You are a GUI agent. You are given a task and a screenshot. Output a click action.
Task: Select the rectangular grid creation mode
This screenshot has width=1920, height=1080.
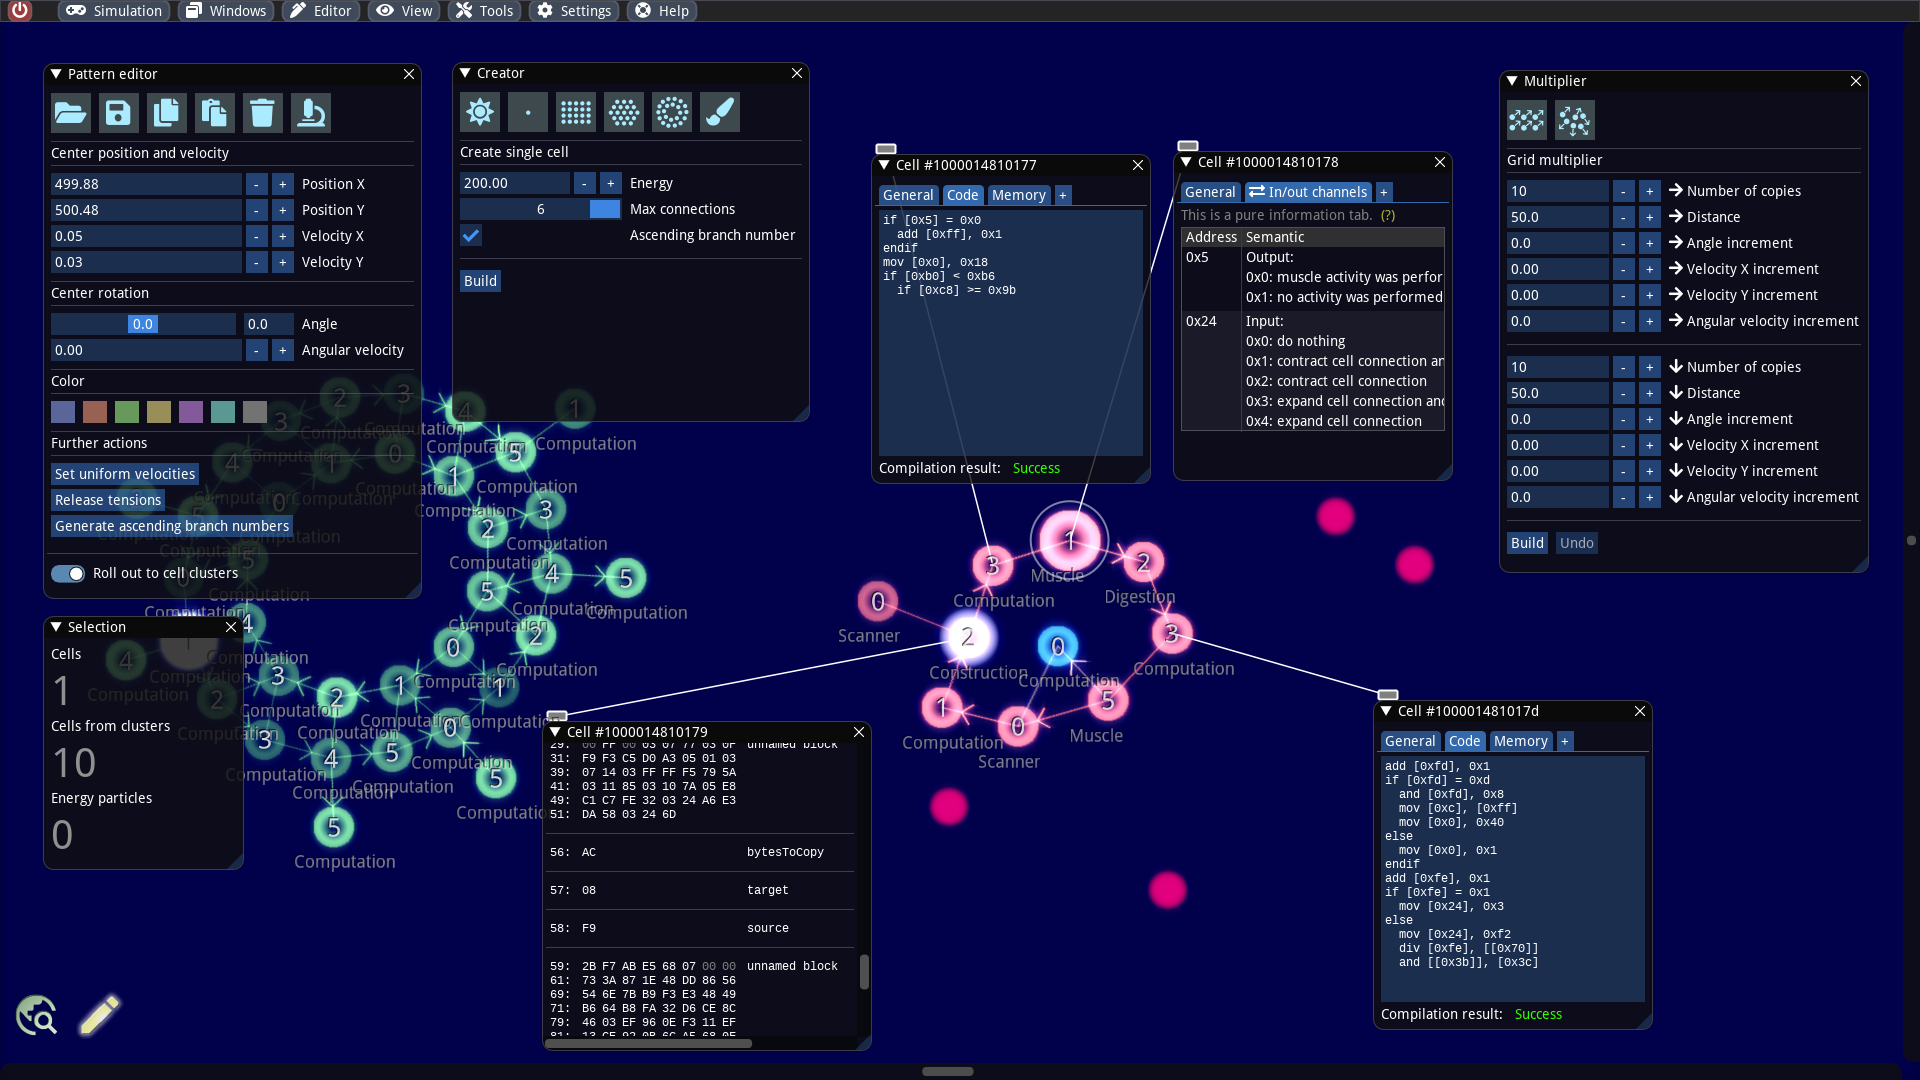click(576, 112)
